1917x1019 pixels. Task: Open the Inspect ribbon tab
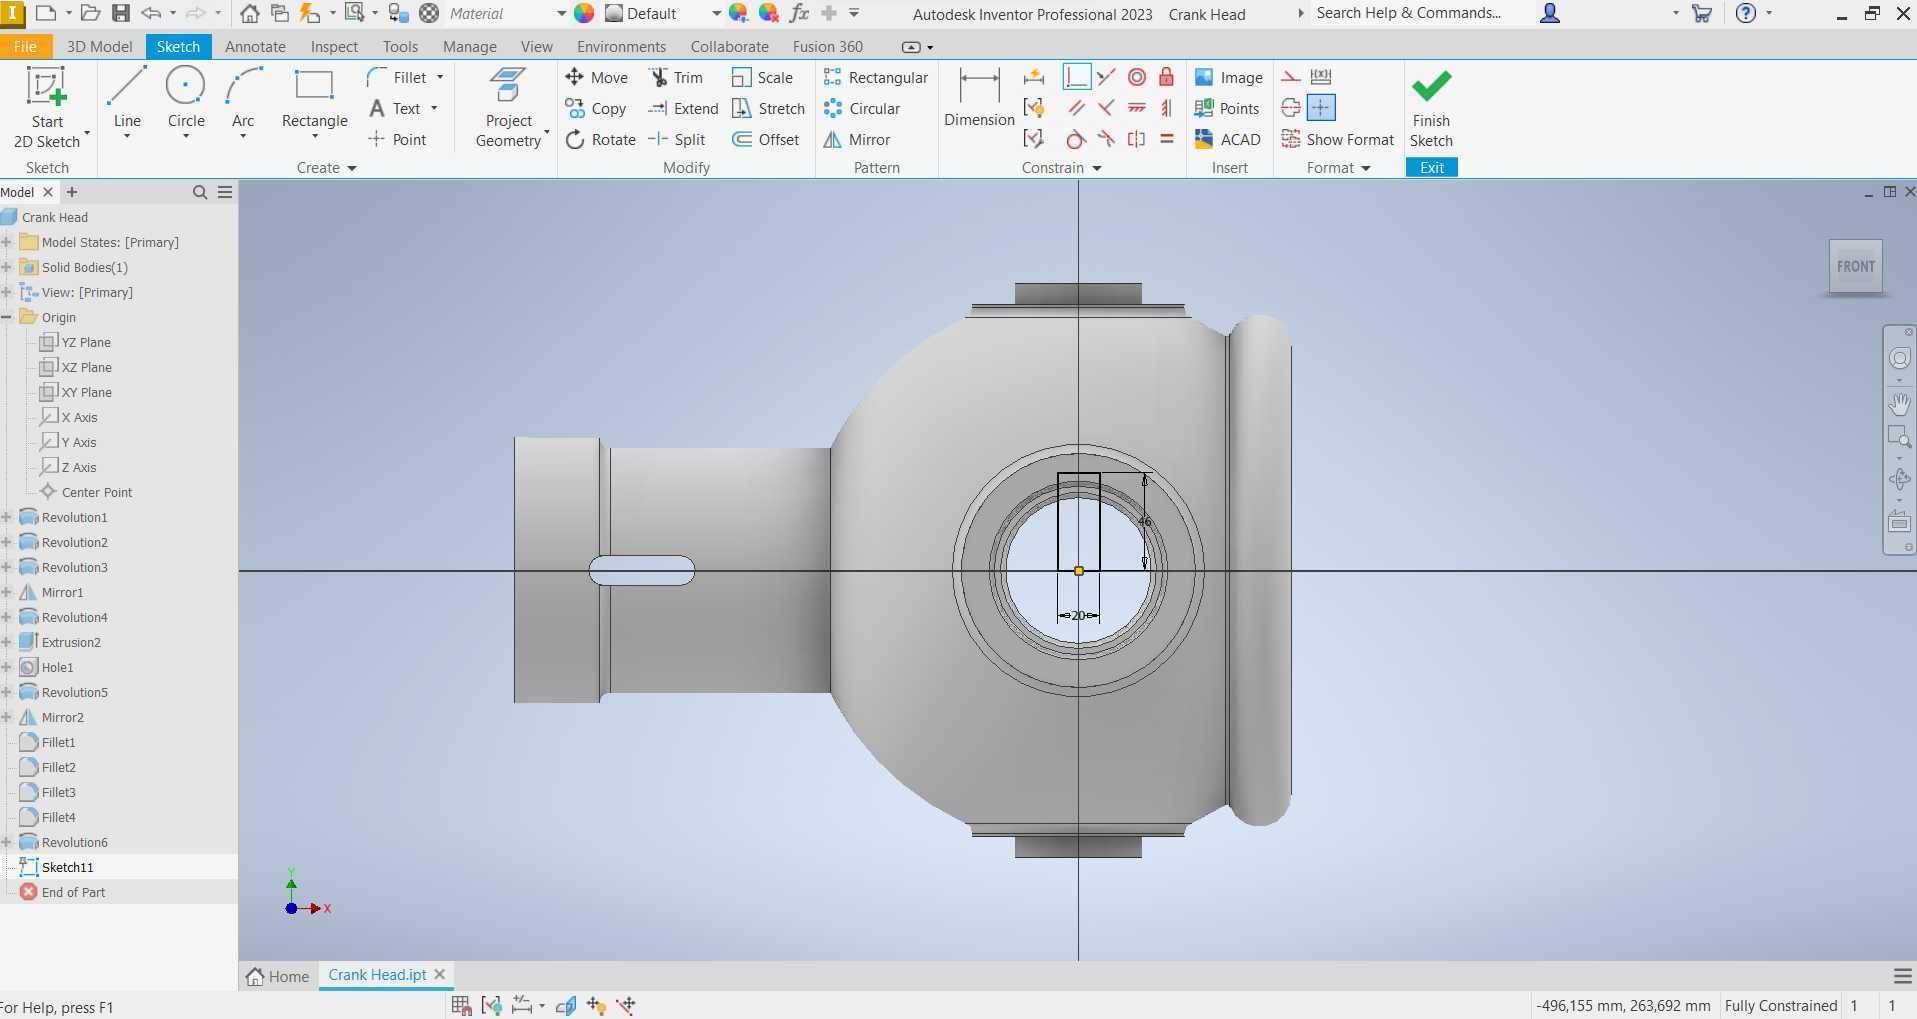pos(334,46)
